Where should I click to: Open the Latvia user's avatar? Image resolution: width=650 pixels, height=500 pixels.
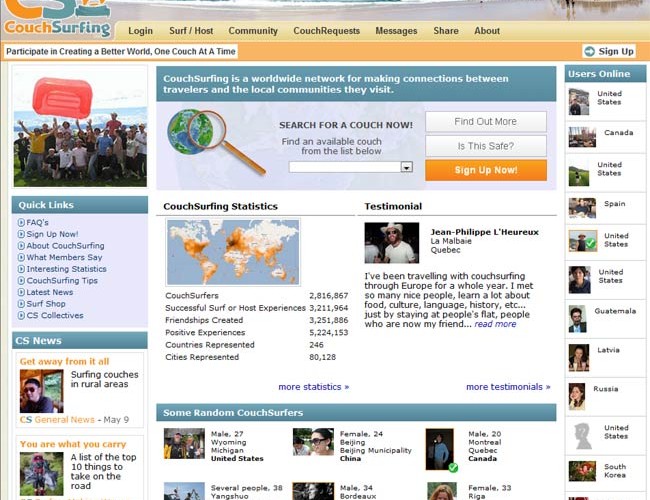coord(579,357)
